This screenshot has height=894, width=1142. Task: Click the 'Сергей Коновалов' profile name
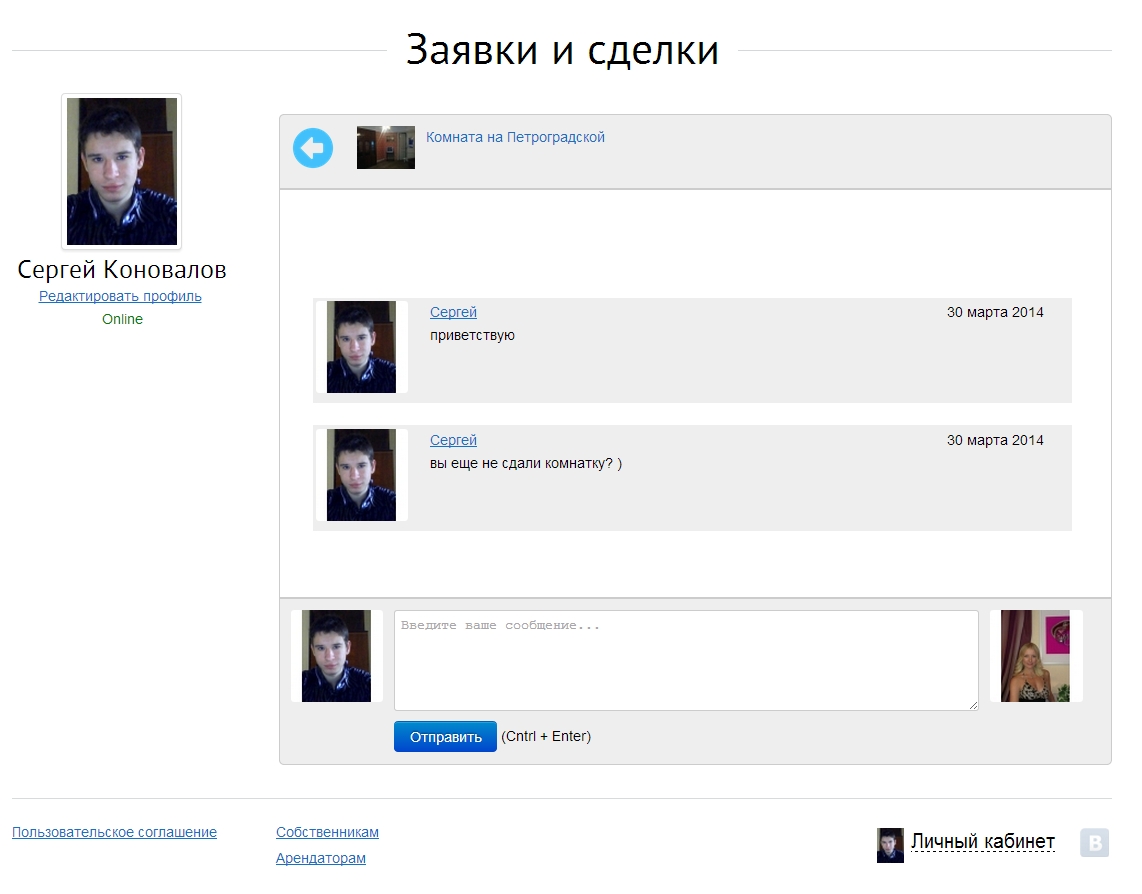[122, 270]
